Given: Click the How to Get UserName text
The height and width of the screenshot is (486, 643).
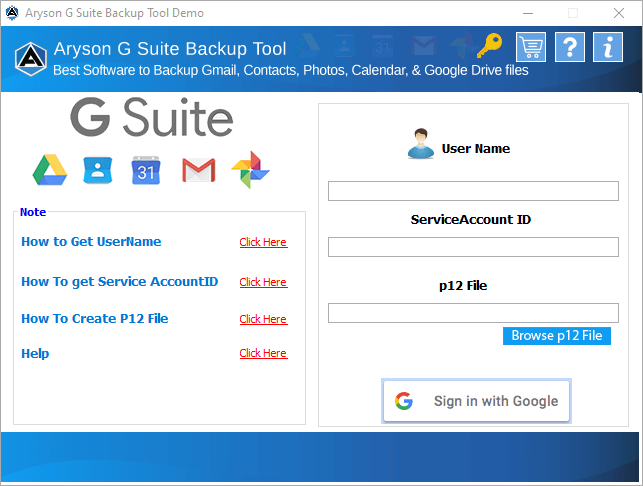Looking at the screenshot, I should [91, 242].
